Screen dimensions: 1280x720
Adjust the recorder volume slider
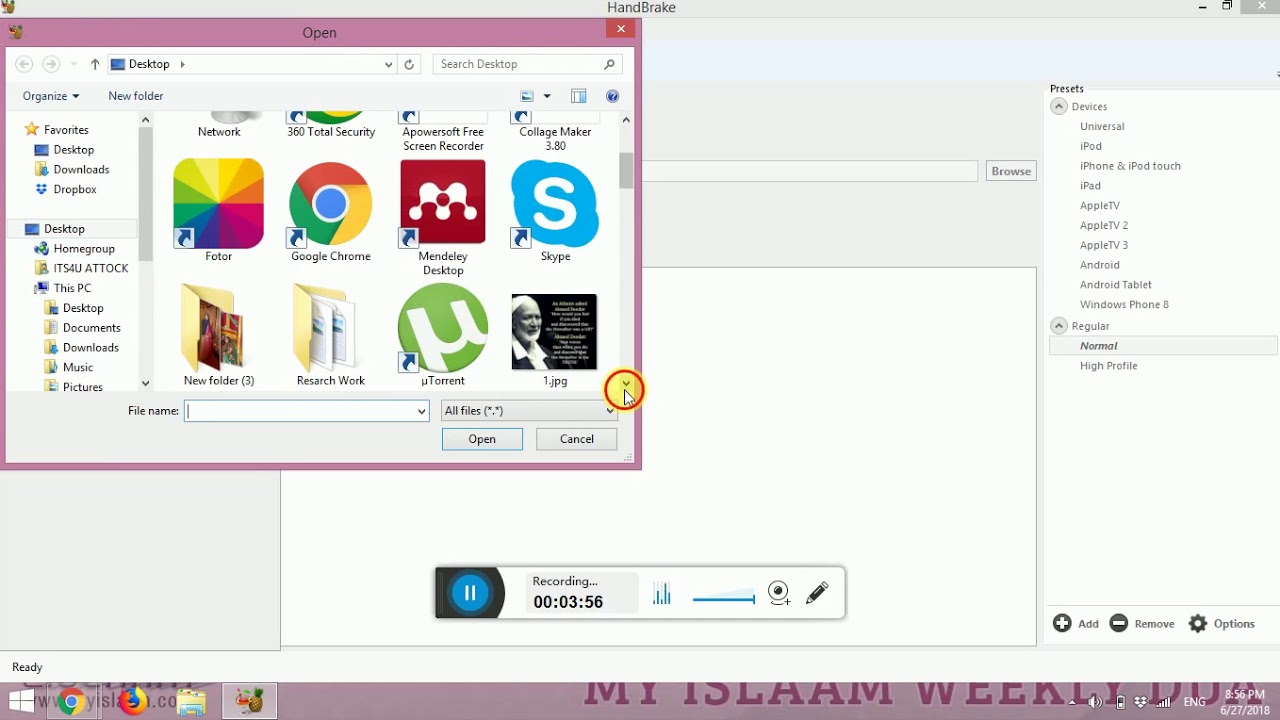[x=723, y=598]
